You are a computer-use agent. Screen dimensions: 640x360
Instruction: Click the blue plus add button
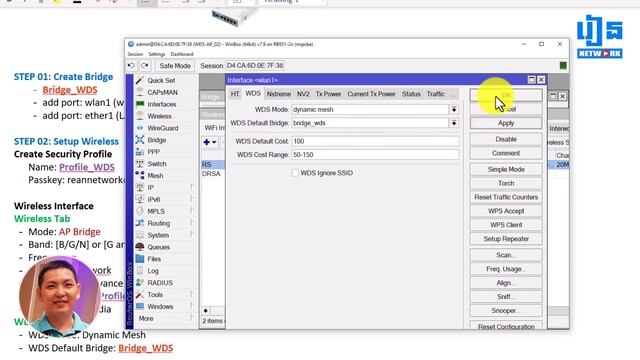tap(207, 142)
